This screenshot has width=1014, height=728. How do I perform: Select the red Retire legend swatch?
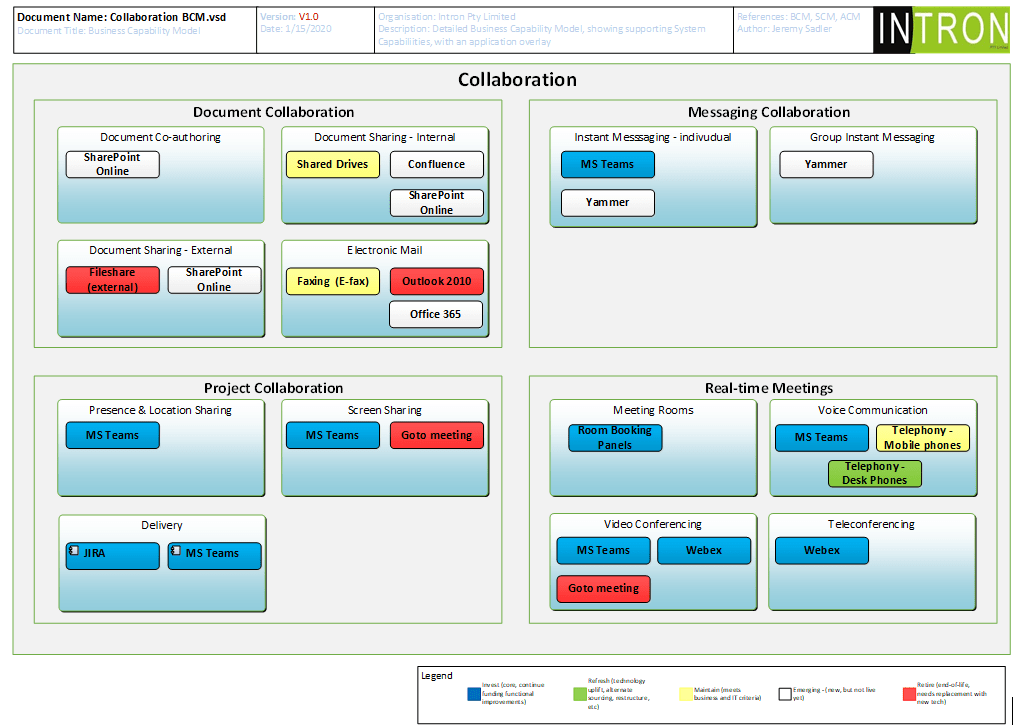(x=908, y=693)
